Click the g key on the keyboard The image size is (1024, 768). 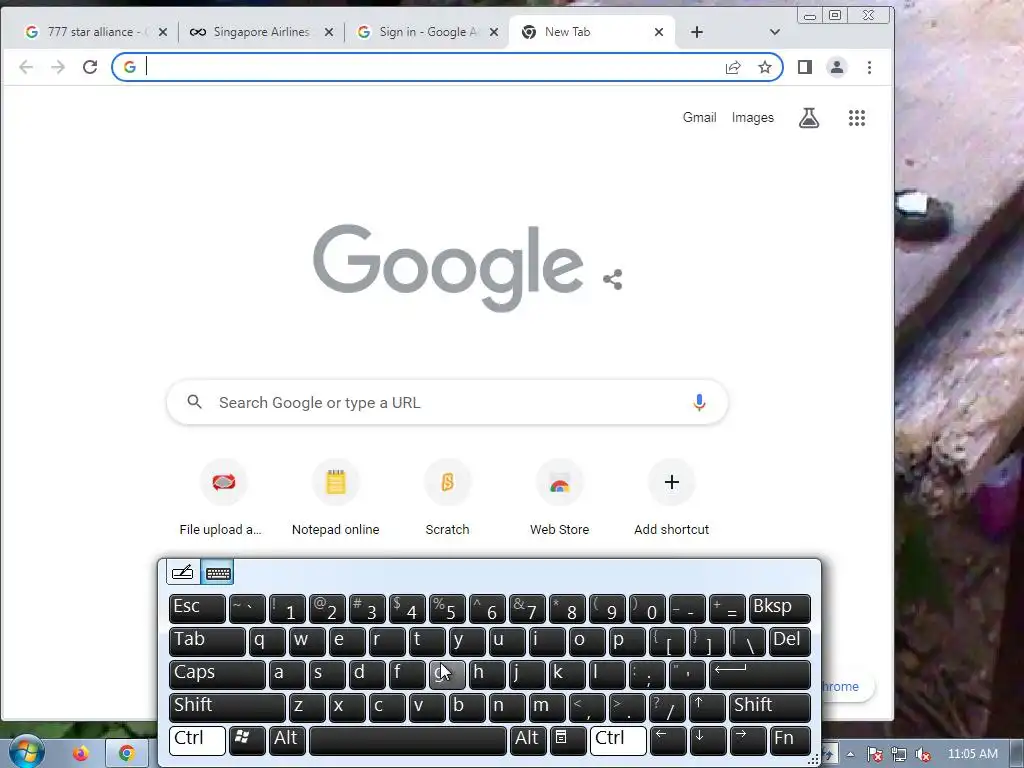[447, 675]
